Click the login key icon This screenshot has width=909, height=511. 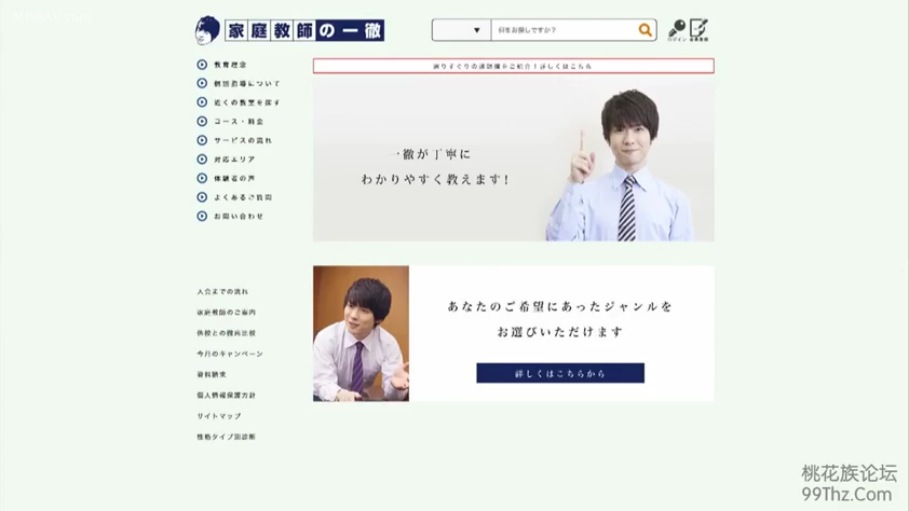[677, 29]
